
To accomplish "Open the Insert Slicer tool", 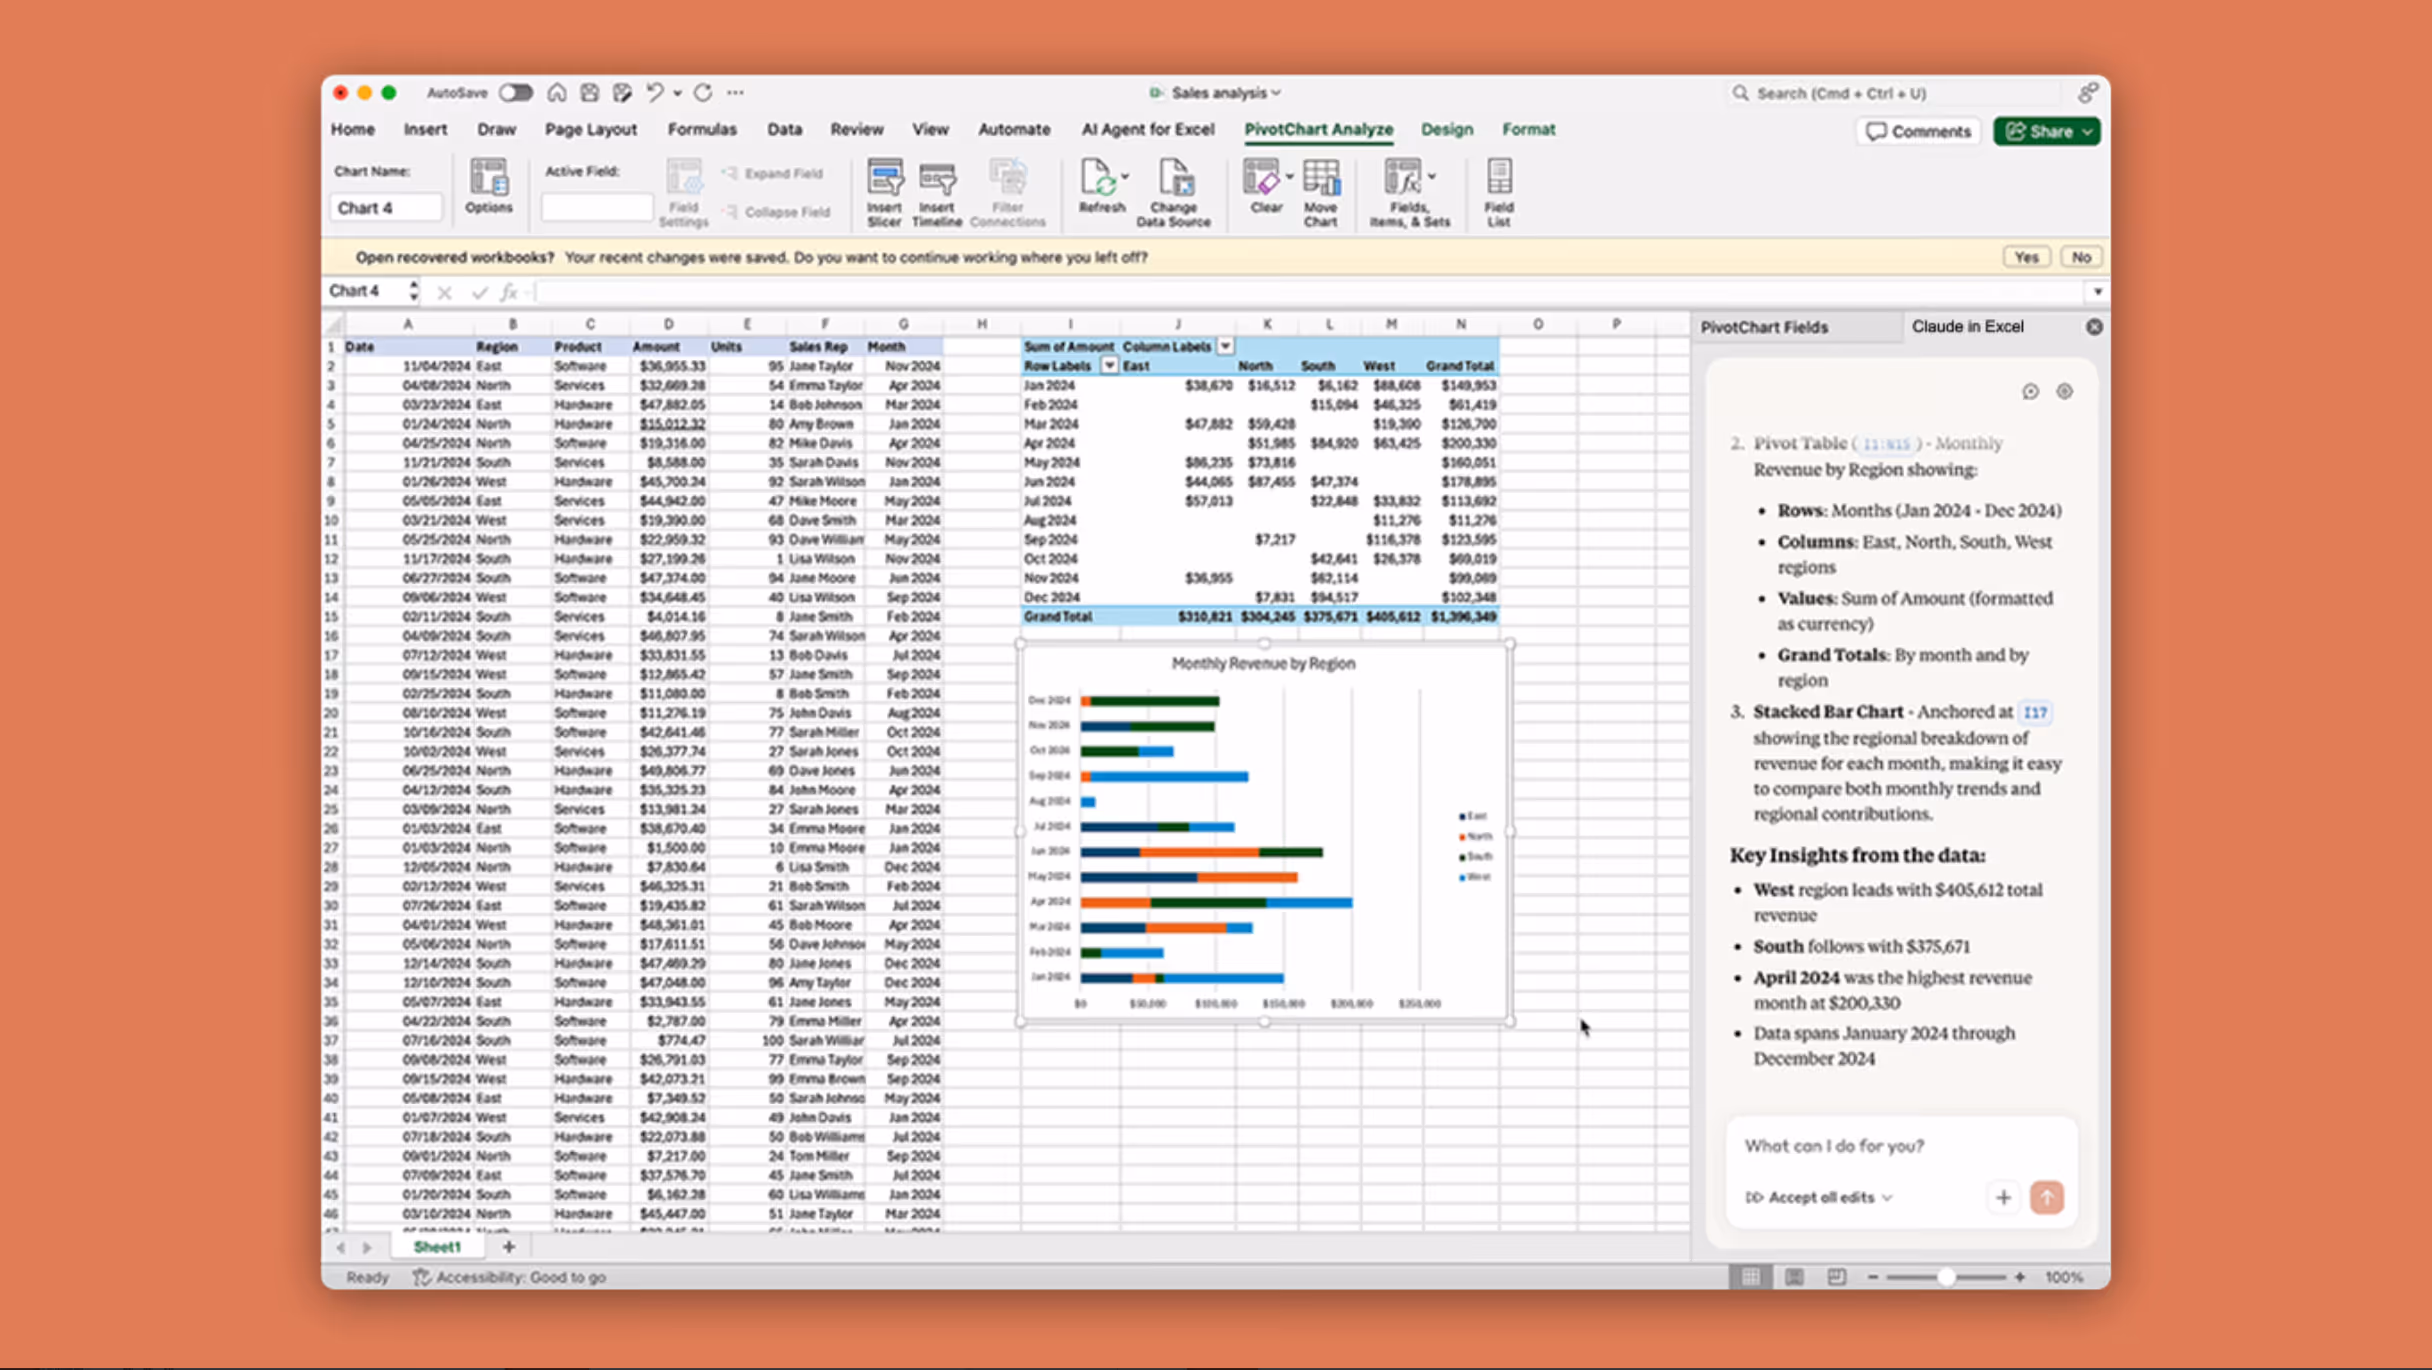I will [x=884, y=192].
